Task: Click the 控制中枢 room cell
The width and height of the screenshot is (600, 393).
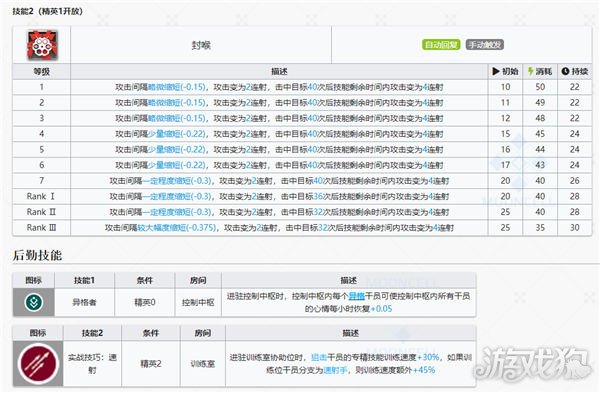Action: point(198,302)
